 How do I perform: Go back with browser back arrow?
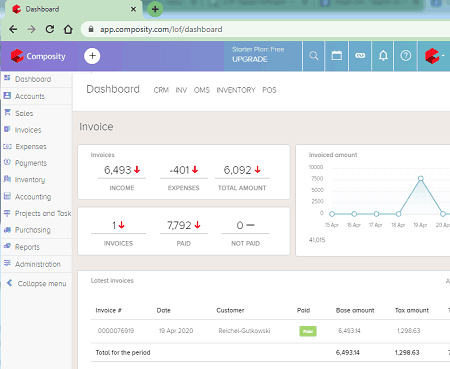click(13, 29)
